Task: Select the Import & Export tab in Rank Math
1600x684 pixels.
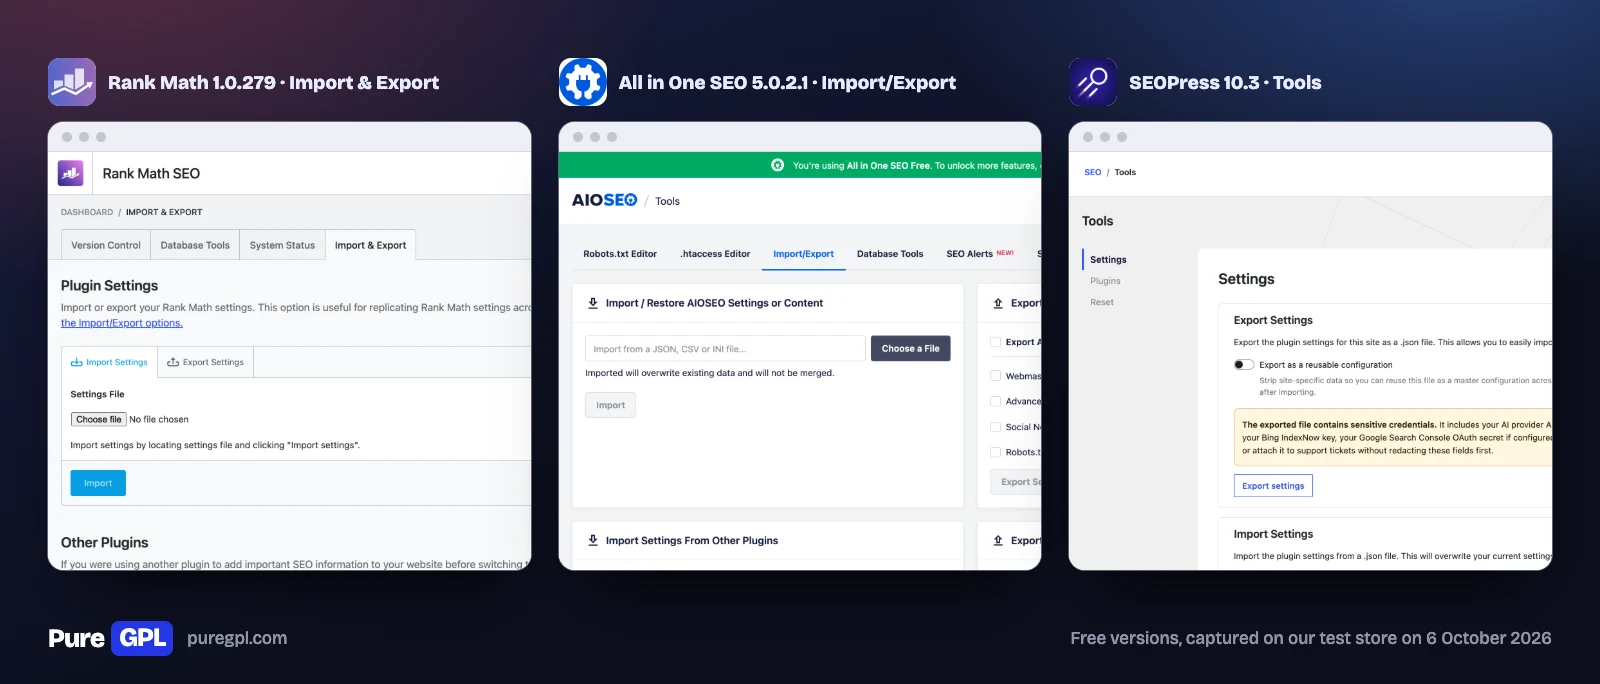Action: pos(370,245)
